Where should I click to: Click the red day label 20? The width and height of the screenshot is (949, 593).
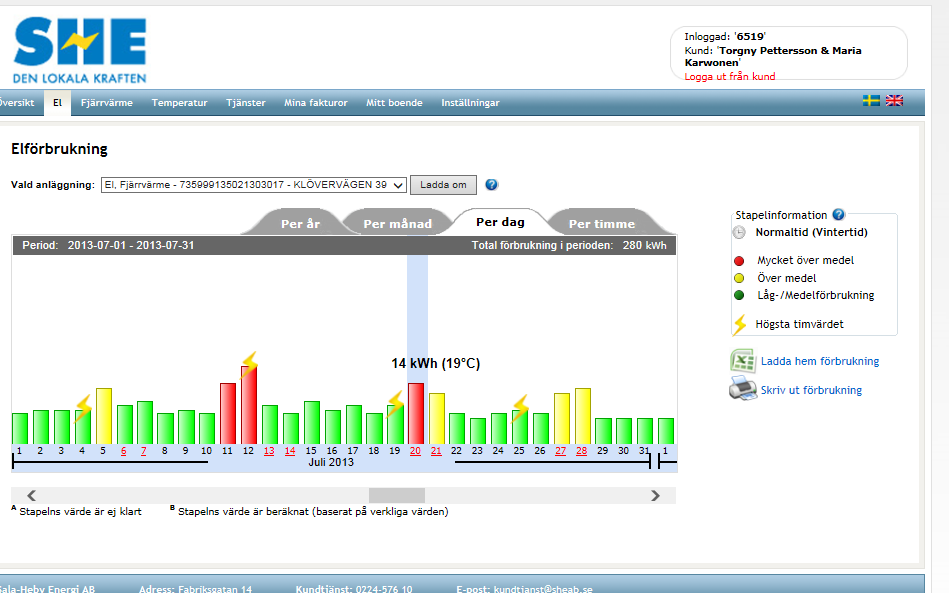click(x=415, y=451)
